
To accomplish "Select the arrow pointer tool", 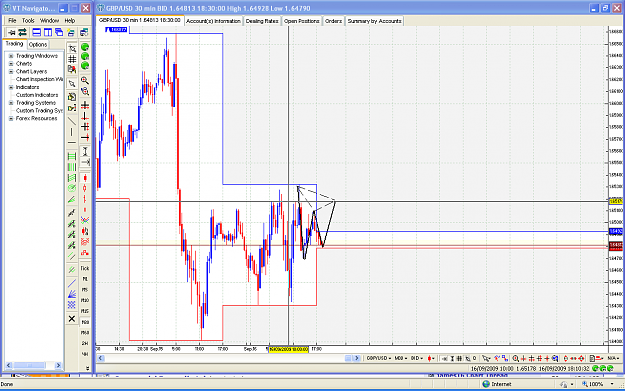I will [x=72, y=84].
